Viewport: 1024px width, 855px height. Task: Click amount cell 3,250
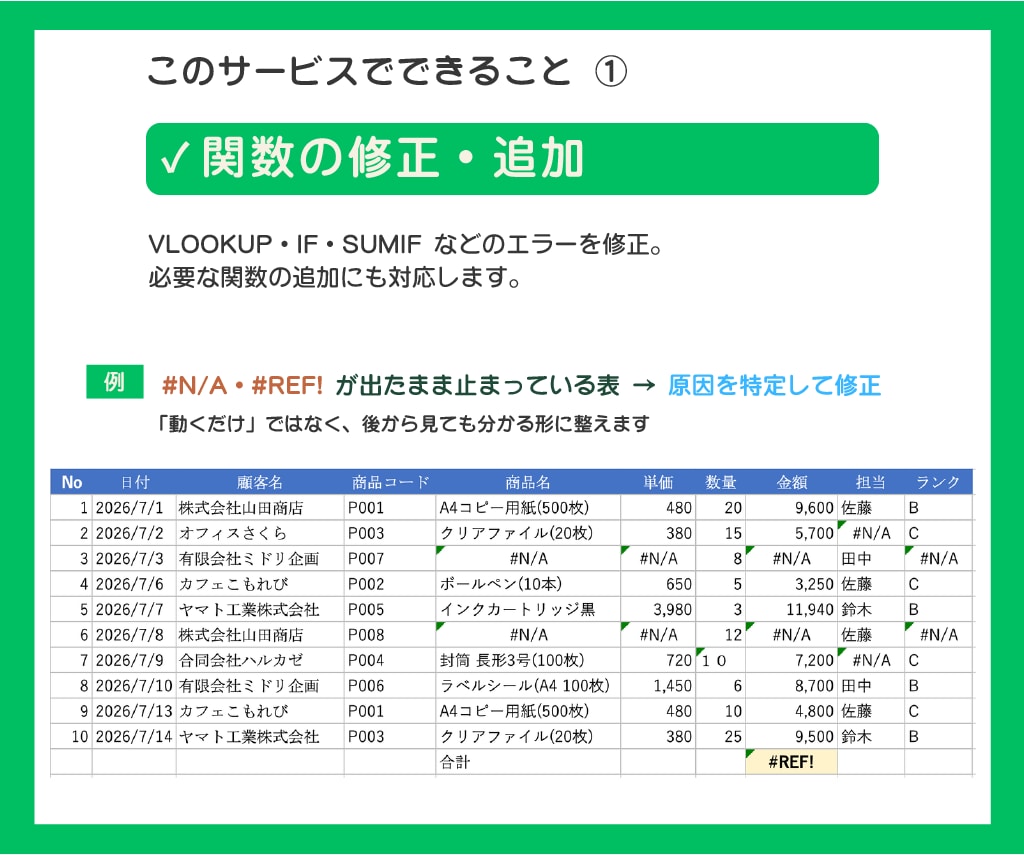pos(792,584)
